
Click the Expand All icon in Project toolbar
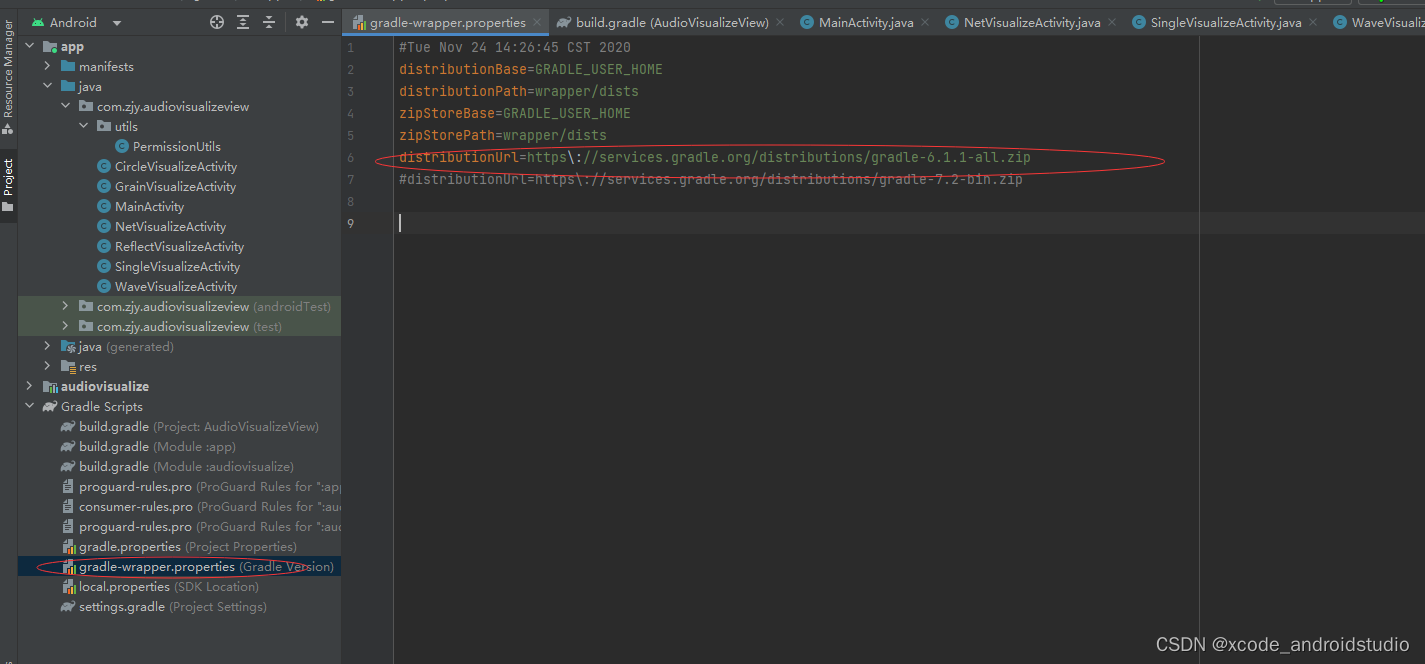(243, 21)
